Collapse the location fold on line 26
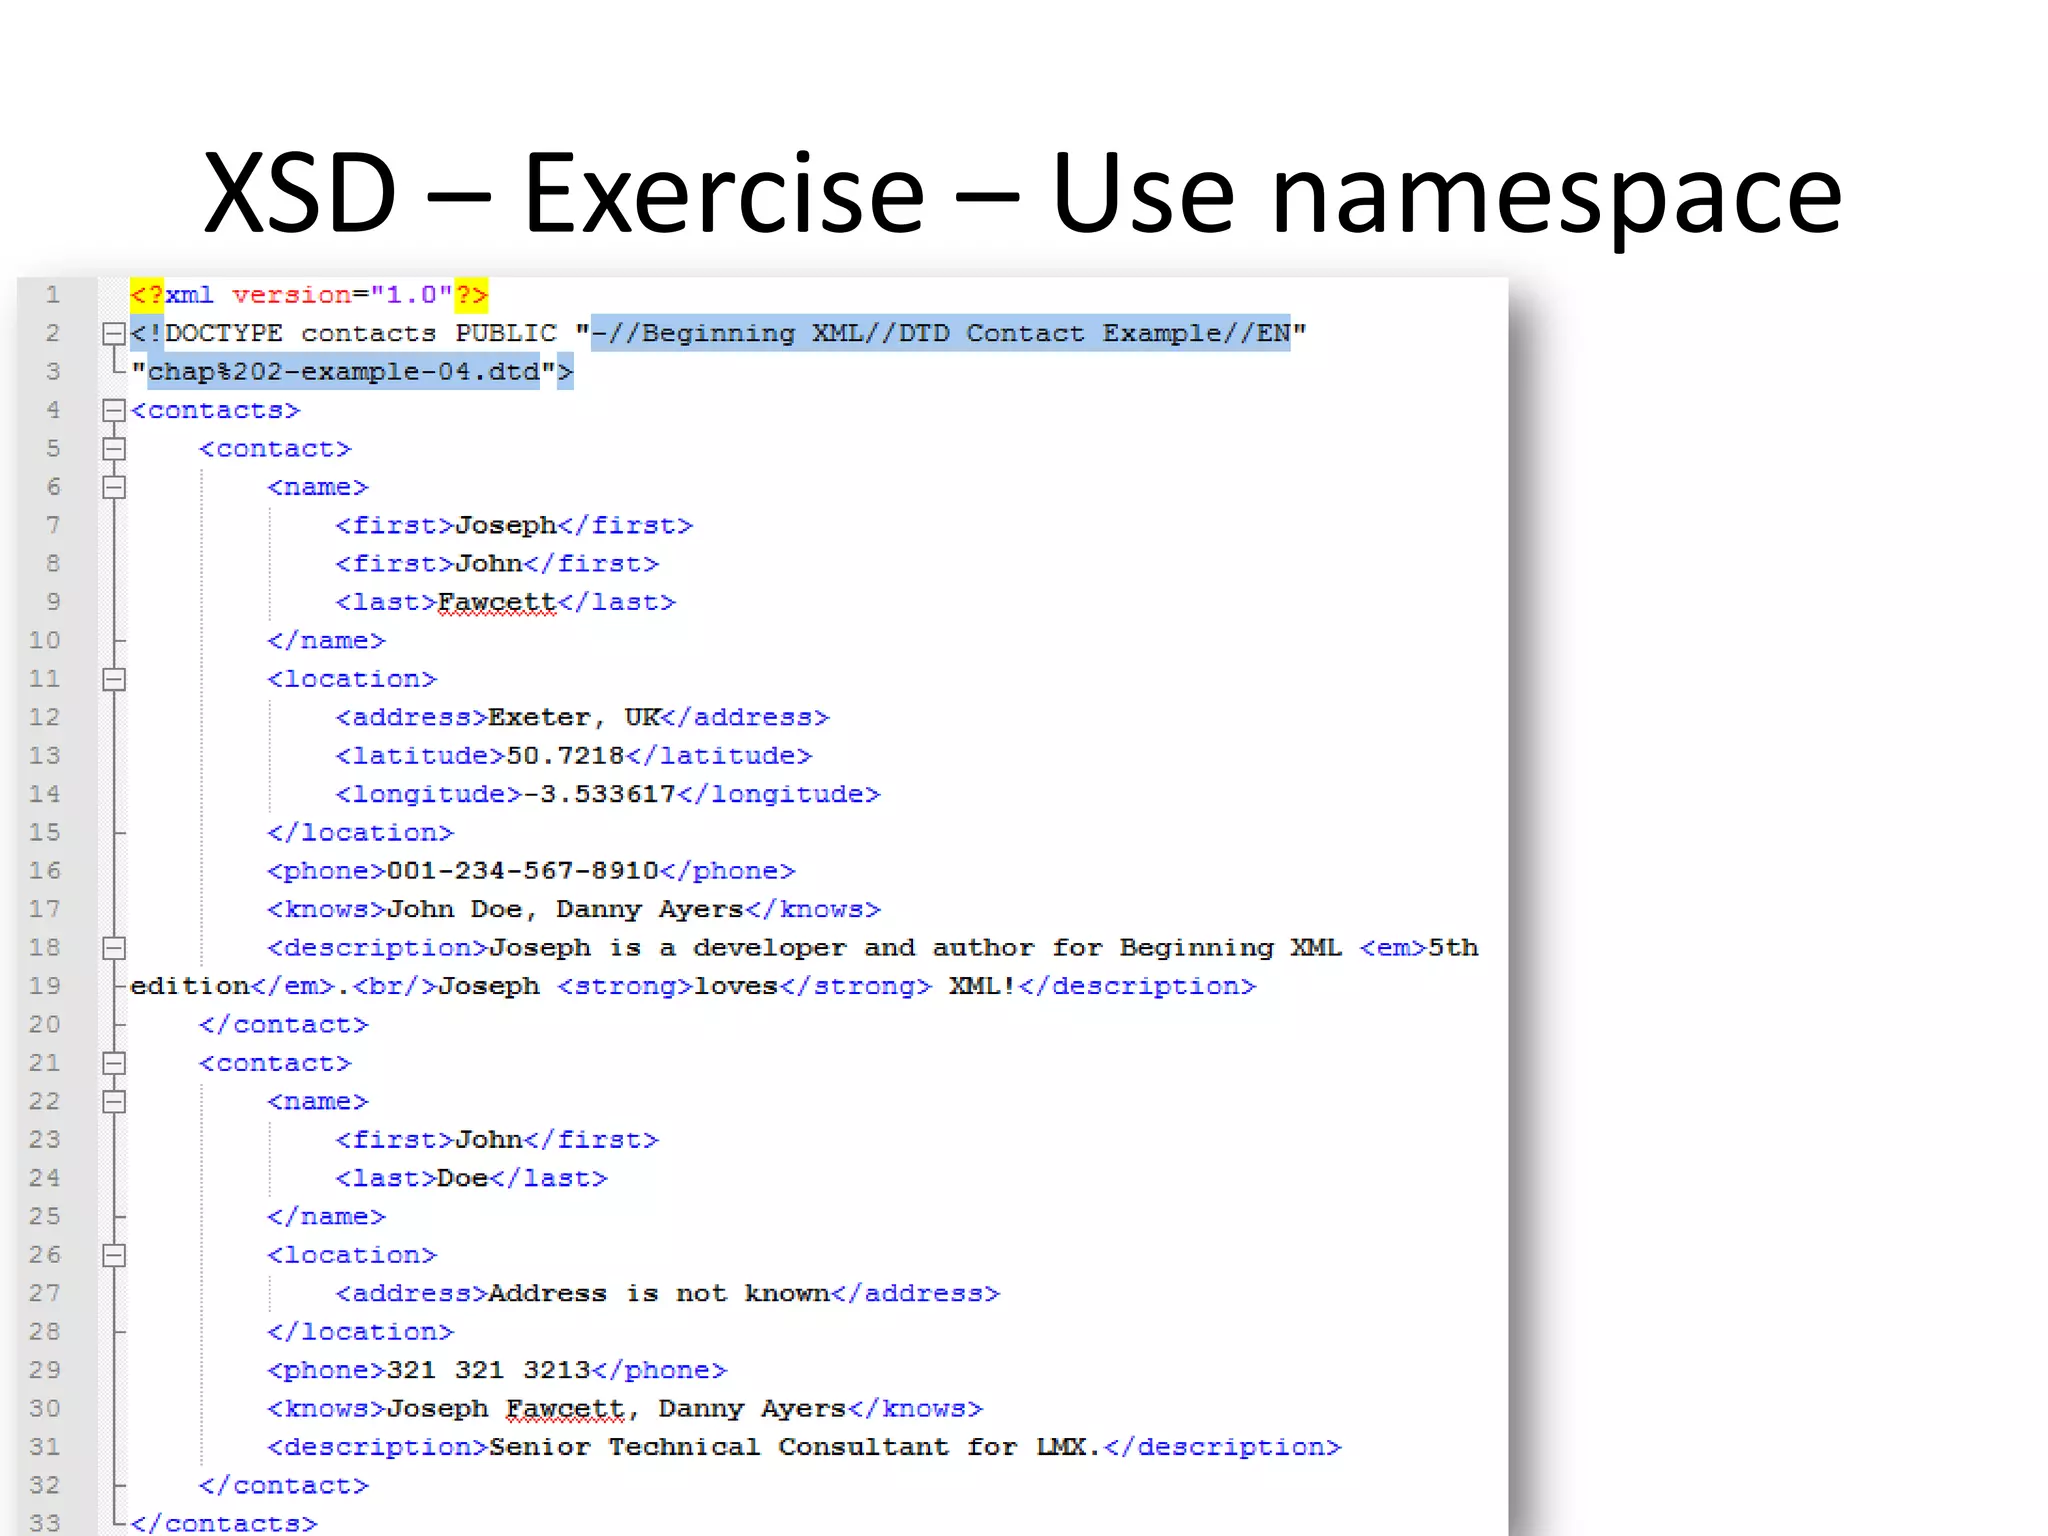2048x1536 pixels. 114,1255
